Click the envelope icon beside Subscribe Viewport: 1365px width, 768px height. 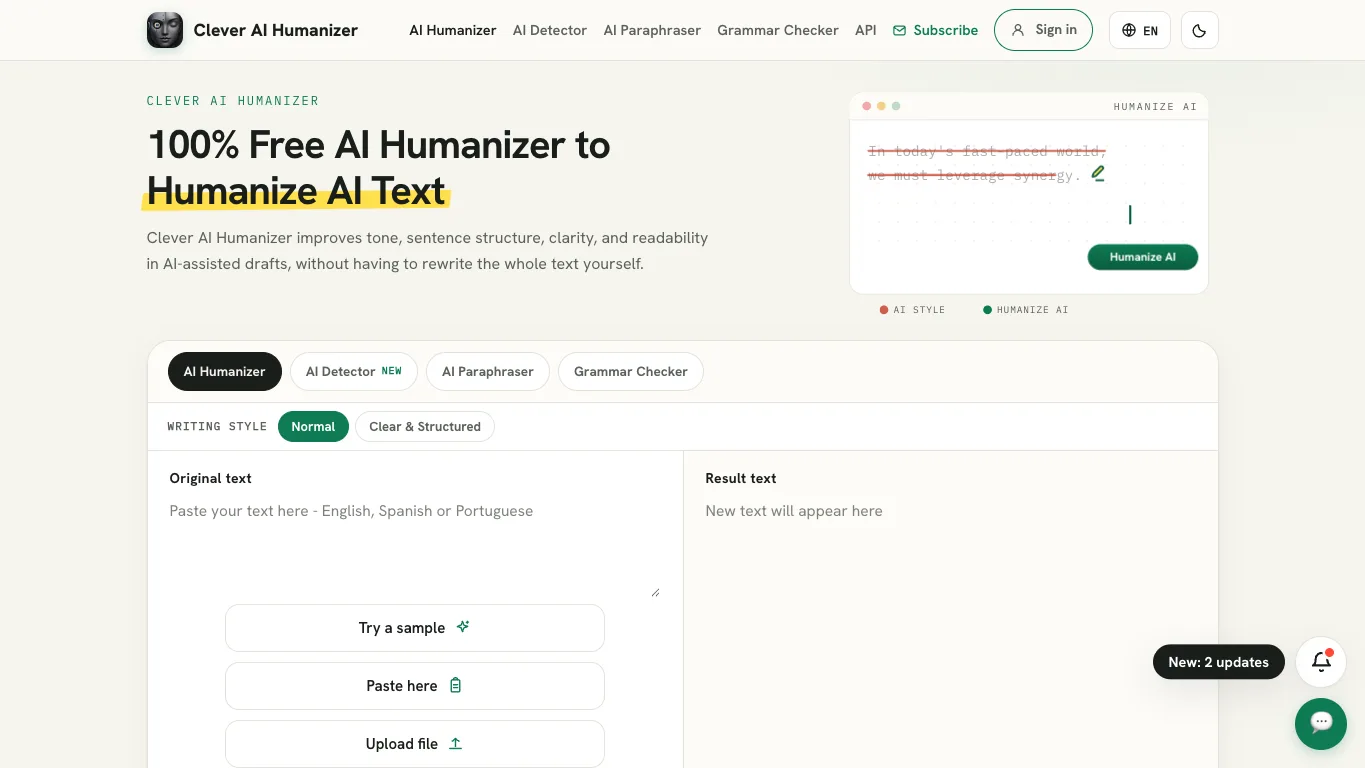pos(899,30)
